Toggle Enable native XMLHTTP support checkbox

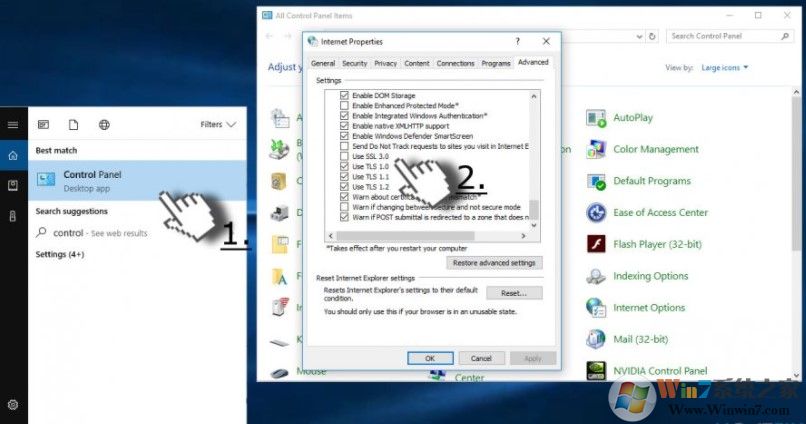click(344, 126)
